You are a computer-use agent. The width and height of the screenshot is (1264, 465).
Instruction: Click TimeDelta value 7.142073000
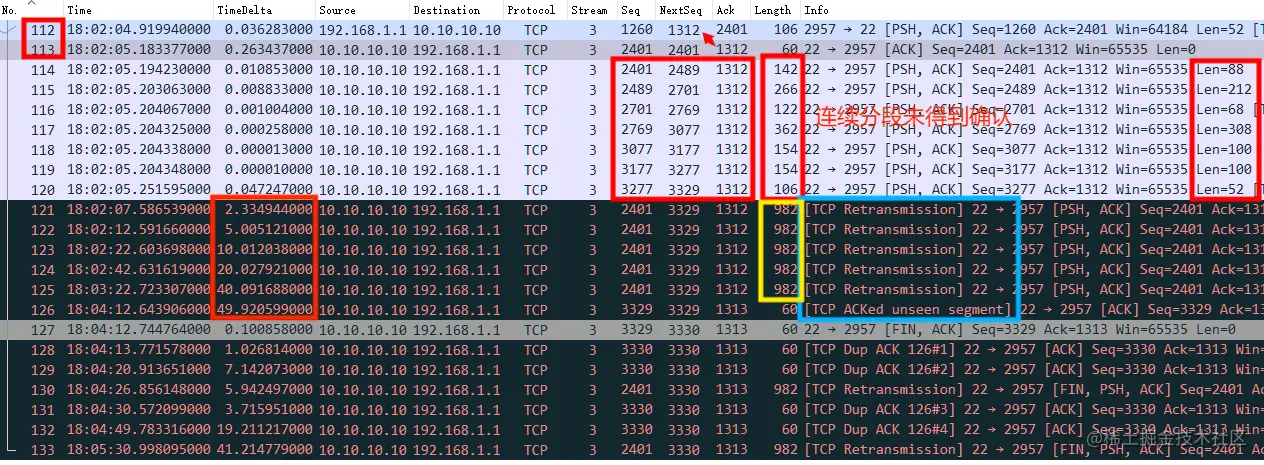click(267, 370)
